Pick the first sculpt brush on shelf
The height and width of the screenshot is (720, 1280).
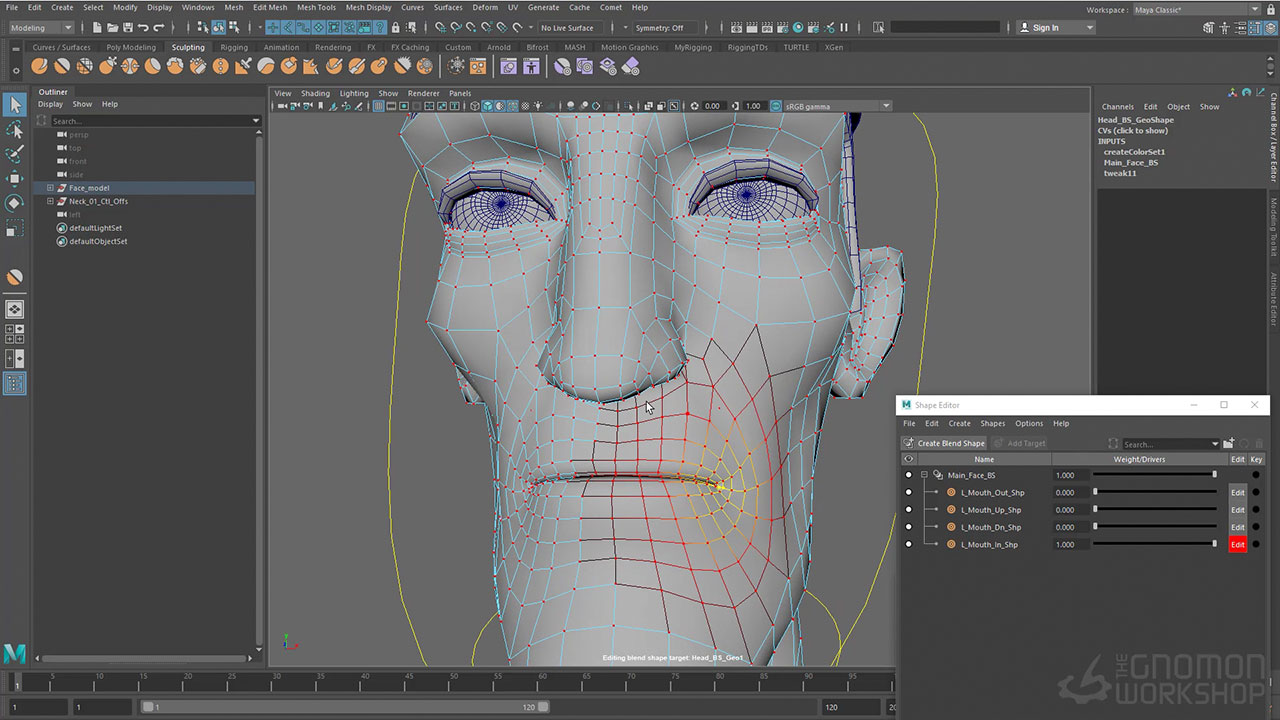point(39,66)
